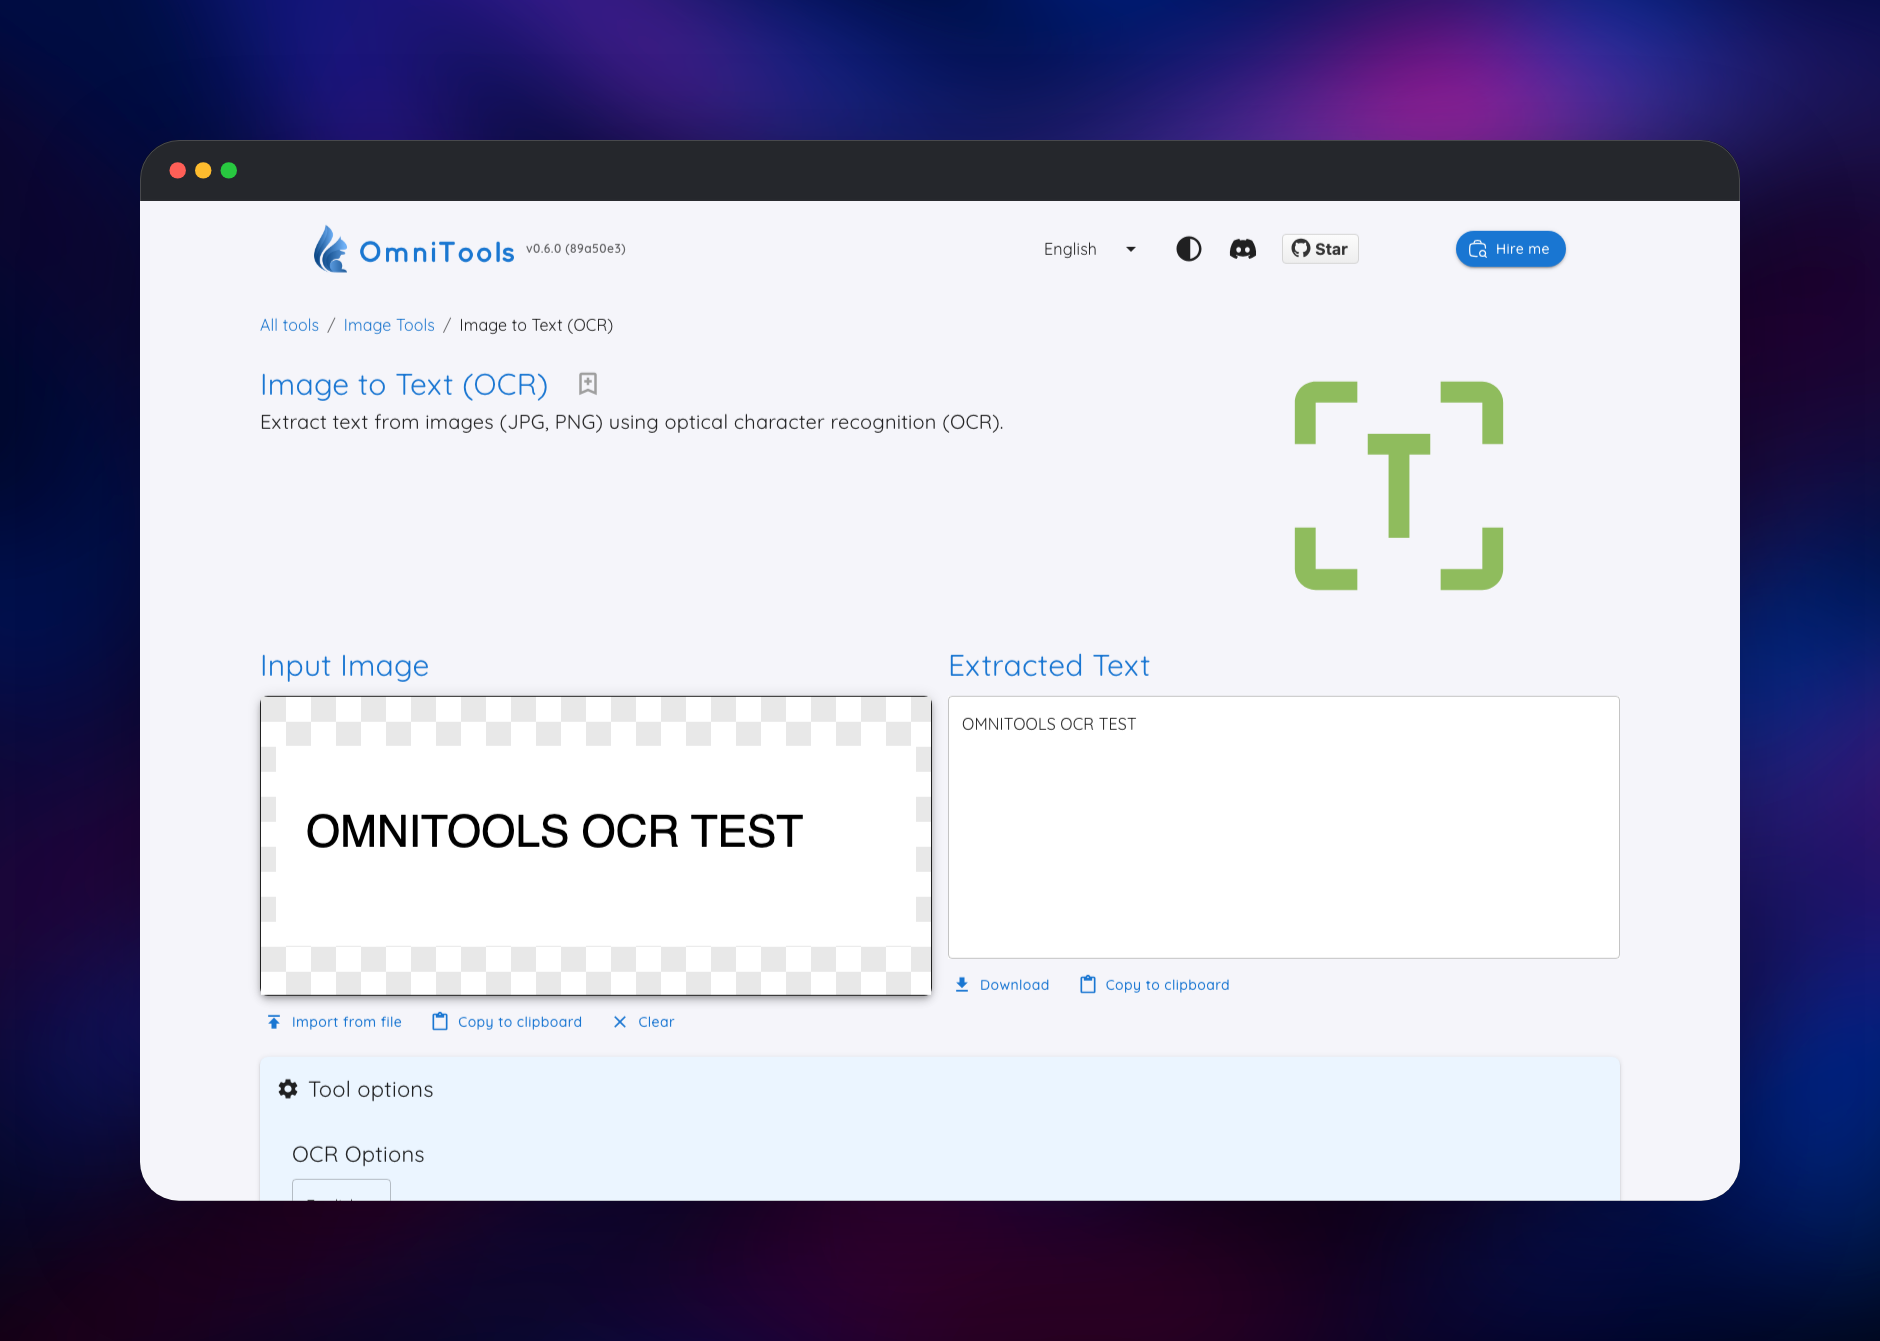
Task: Click the version text v0.6.0 (89a50e3)
Action: 576,249
